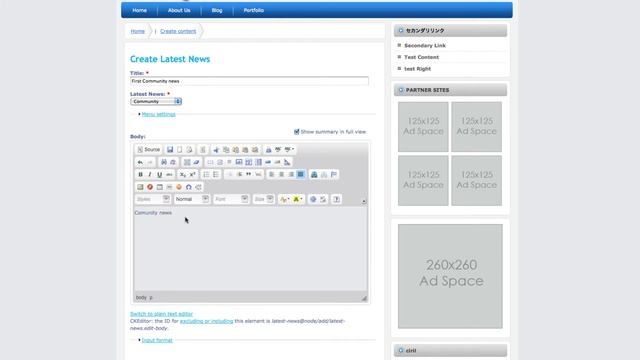
Task: Insert a numbered list
Action: [x=206, y=175]
